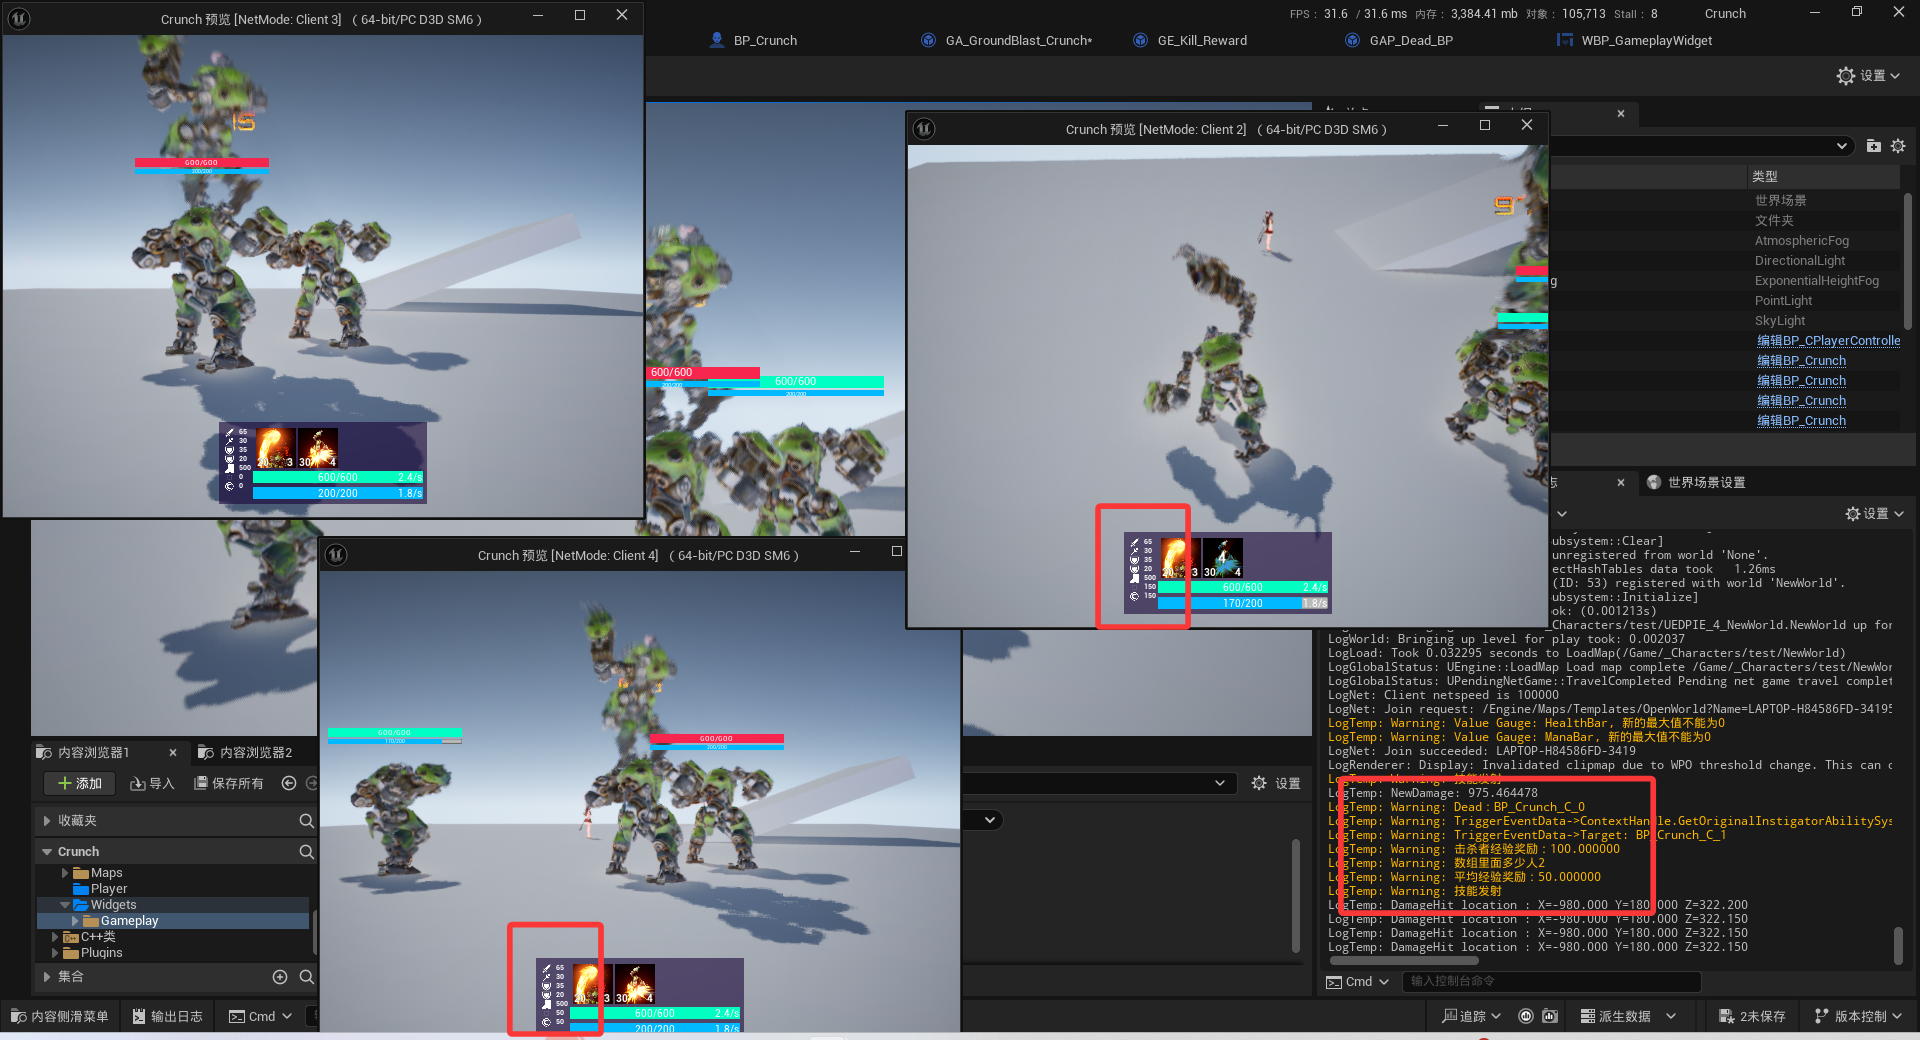Image resolution: width=1920 pixels, height=1040 pixels.
Task: Open outliner search box dropdown chevron
Action: pos(1841,146)
